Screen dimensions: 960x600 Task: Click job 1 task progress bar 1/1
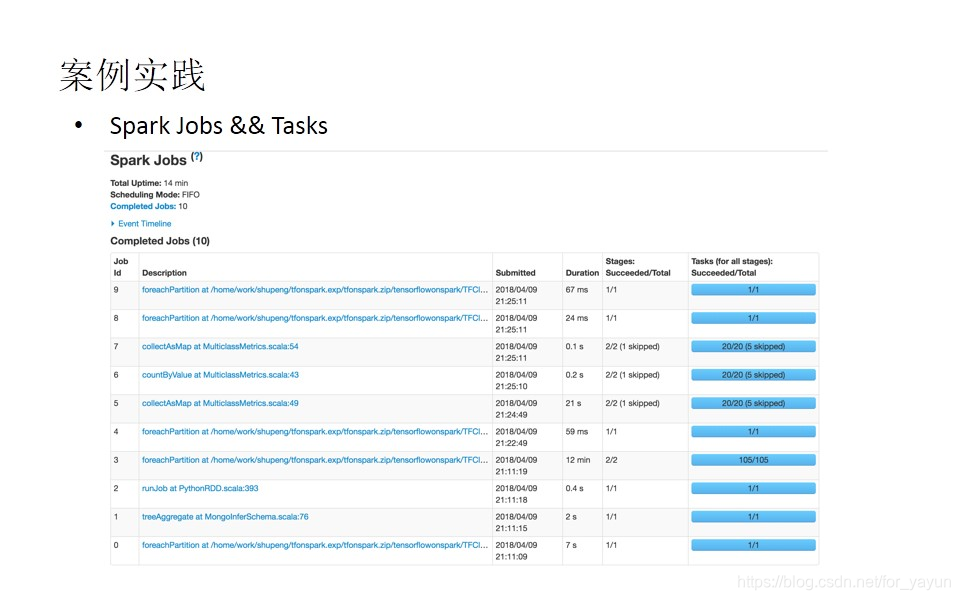[x=753, y=517]
